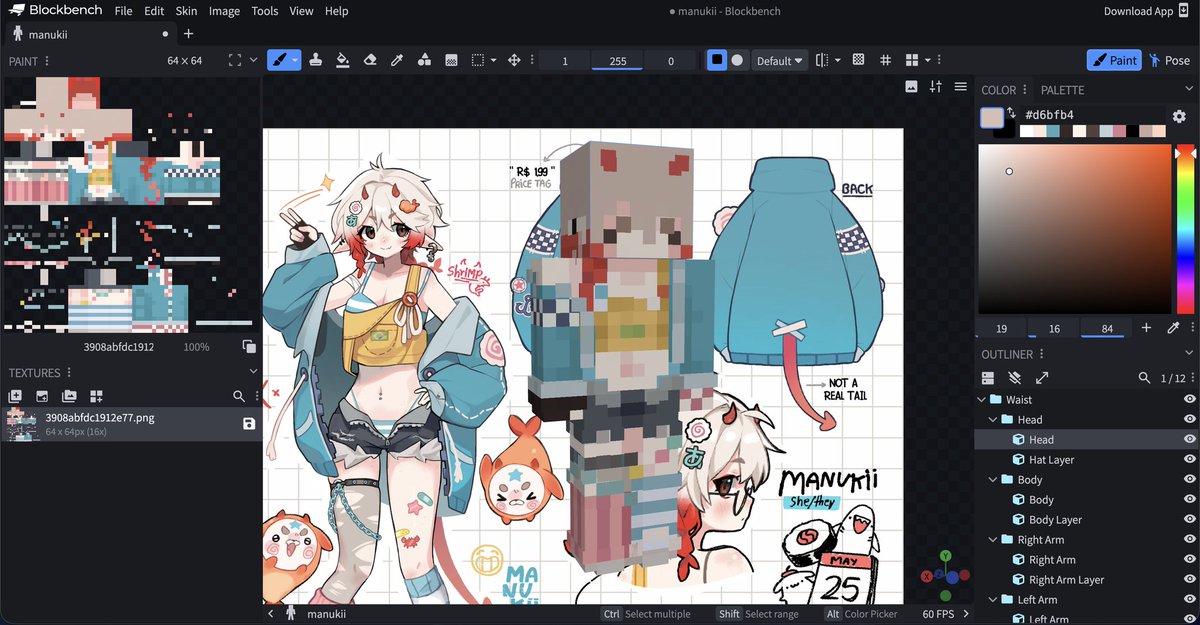
Task: Hide the Body Layer cube
Action: [1190, 519]
